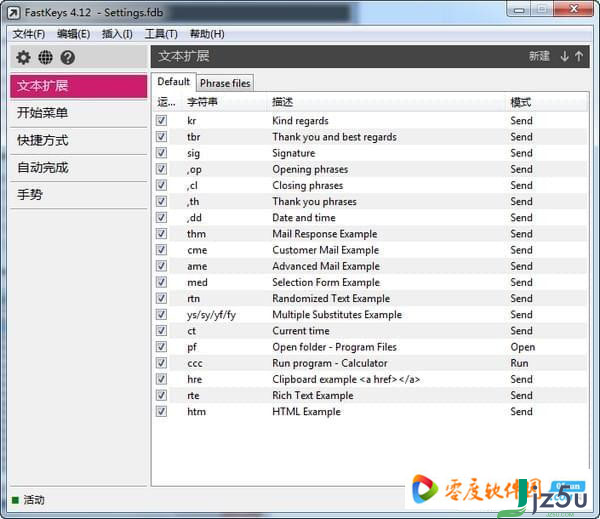The width and height of the screenshot is (600, 519).
Task: Open the 文件(F) menu
Action: coord(29,34)
